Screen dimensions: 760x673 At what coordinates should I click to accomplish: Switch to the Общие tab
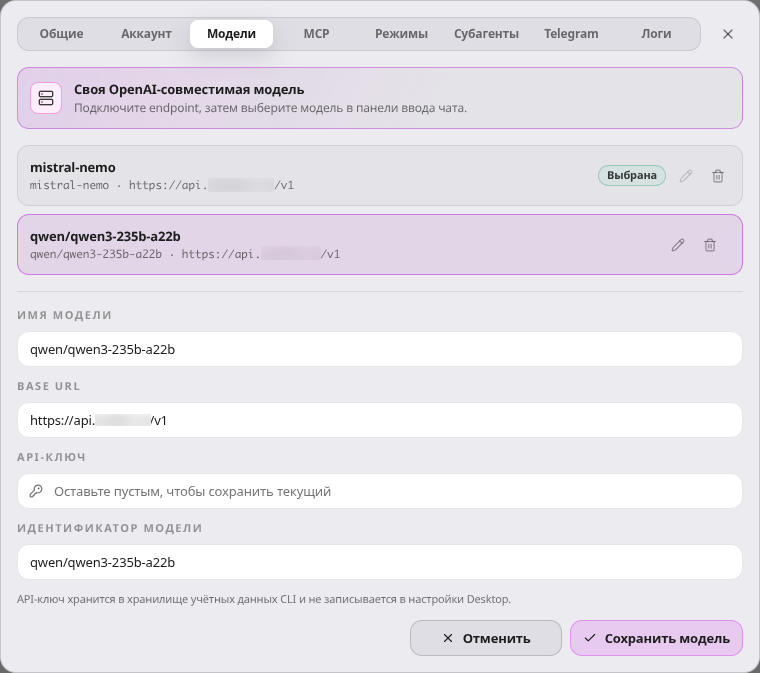(x=62, y=34)
